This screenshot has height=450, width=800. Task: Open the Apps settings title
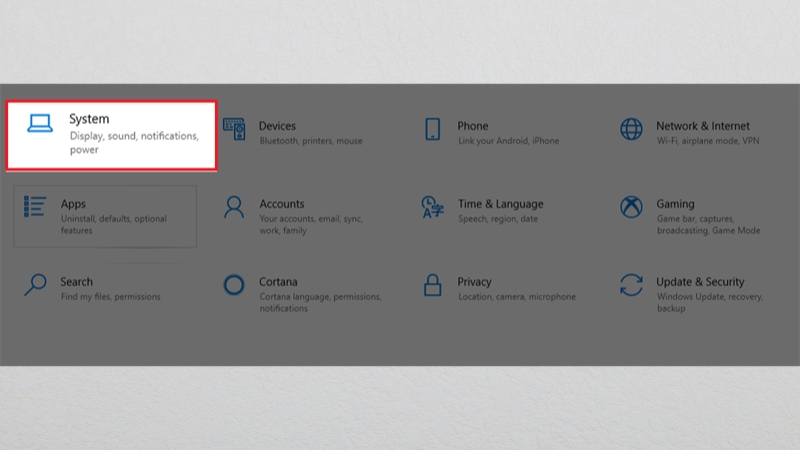73,204
